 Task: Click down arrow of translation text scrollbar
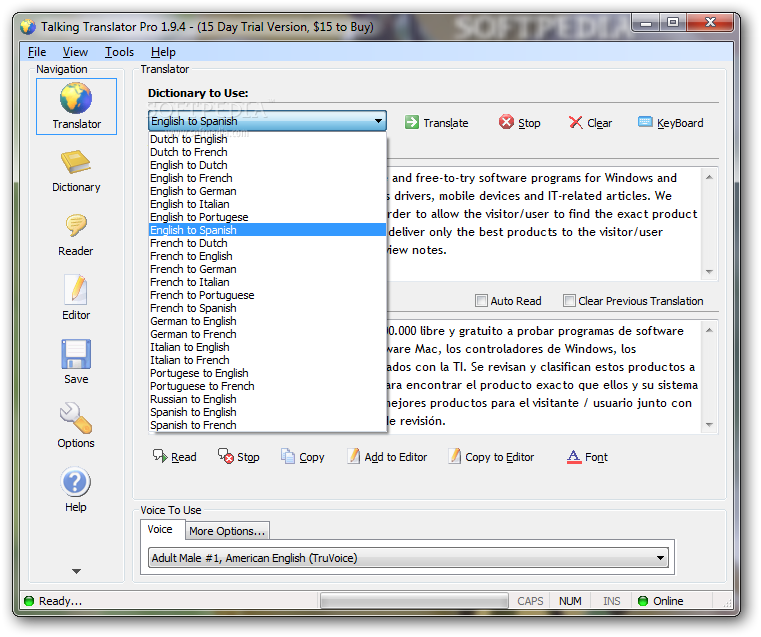click(x=709, y=425)
